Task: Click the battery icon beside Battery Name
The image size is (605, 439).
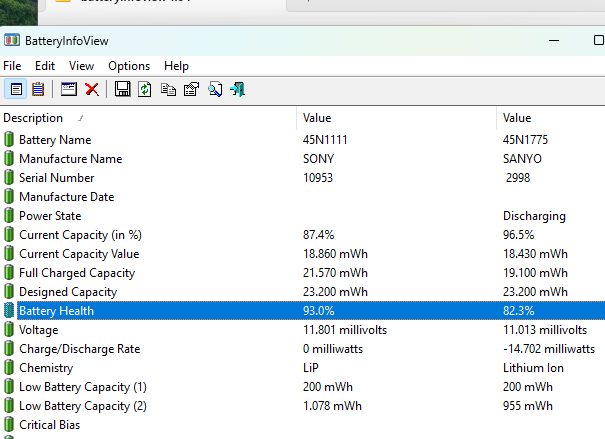Action: tap(9, 139)
